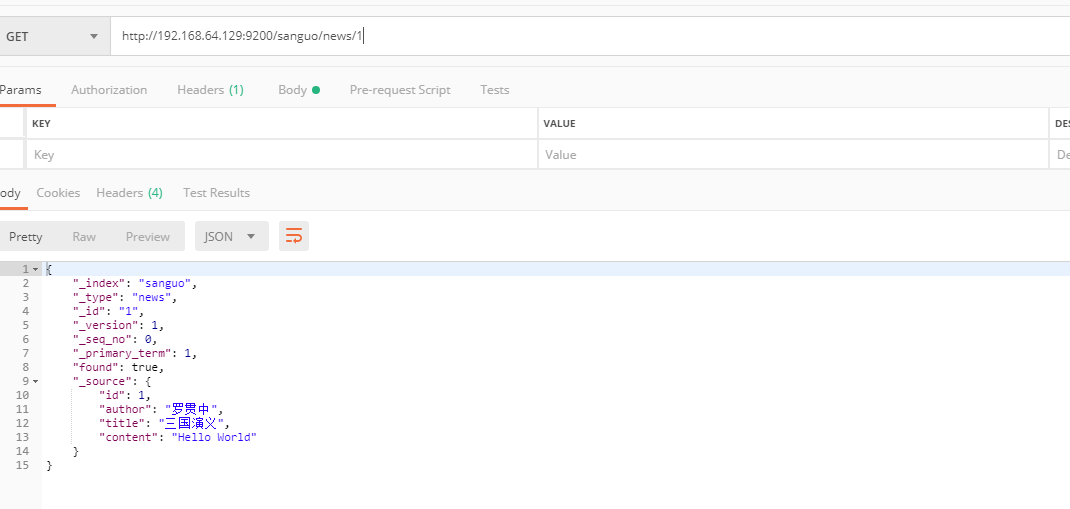Click line number 14 in gutter
1070x509 pixels.
(x=23, y=451)
